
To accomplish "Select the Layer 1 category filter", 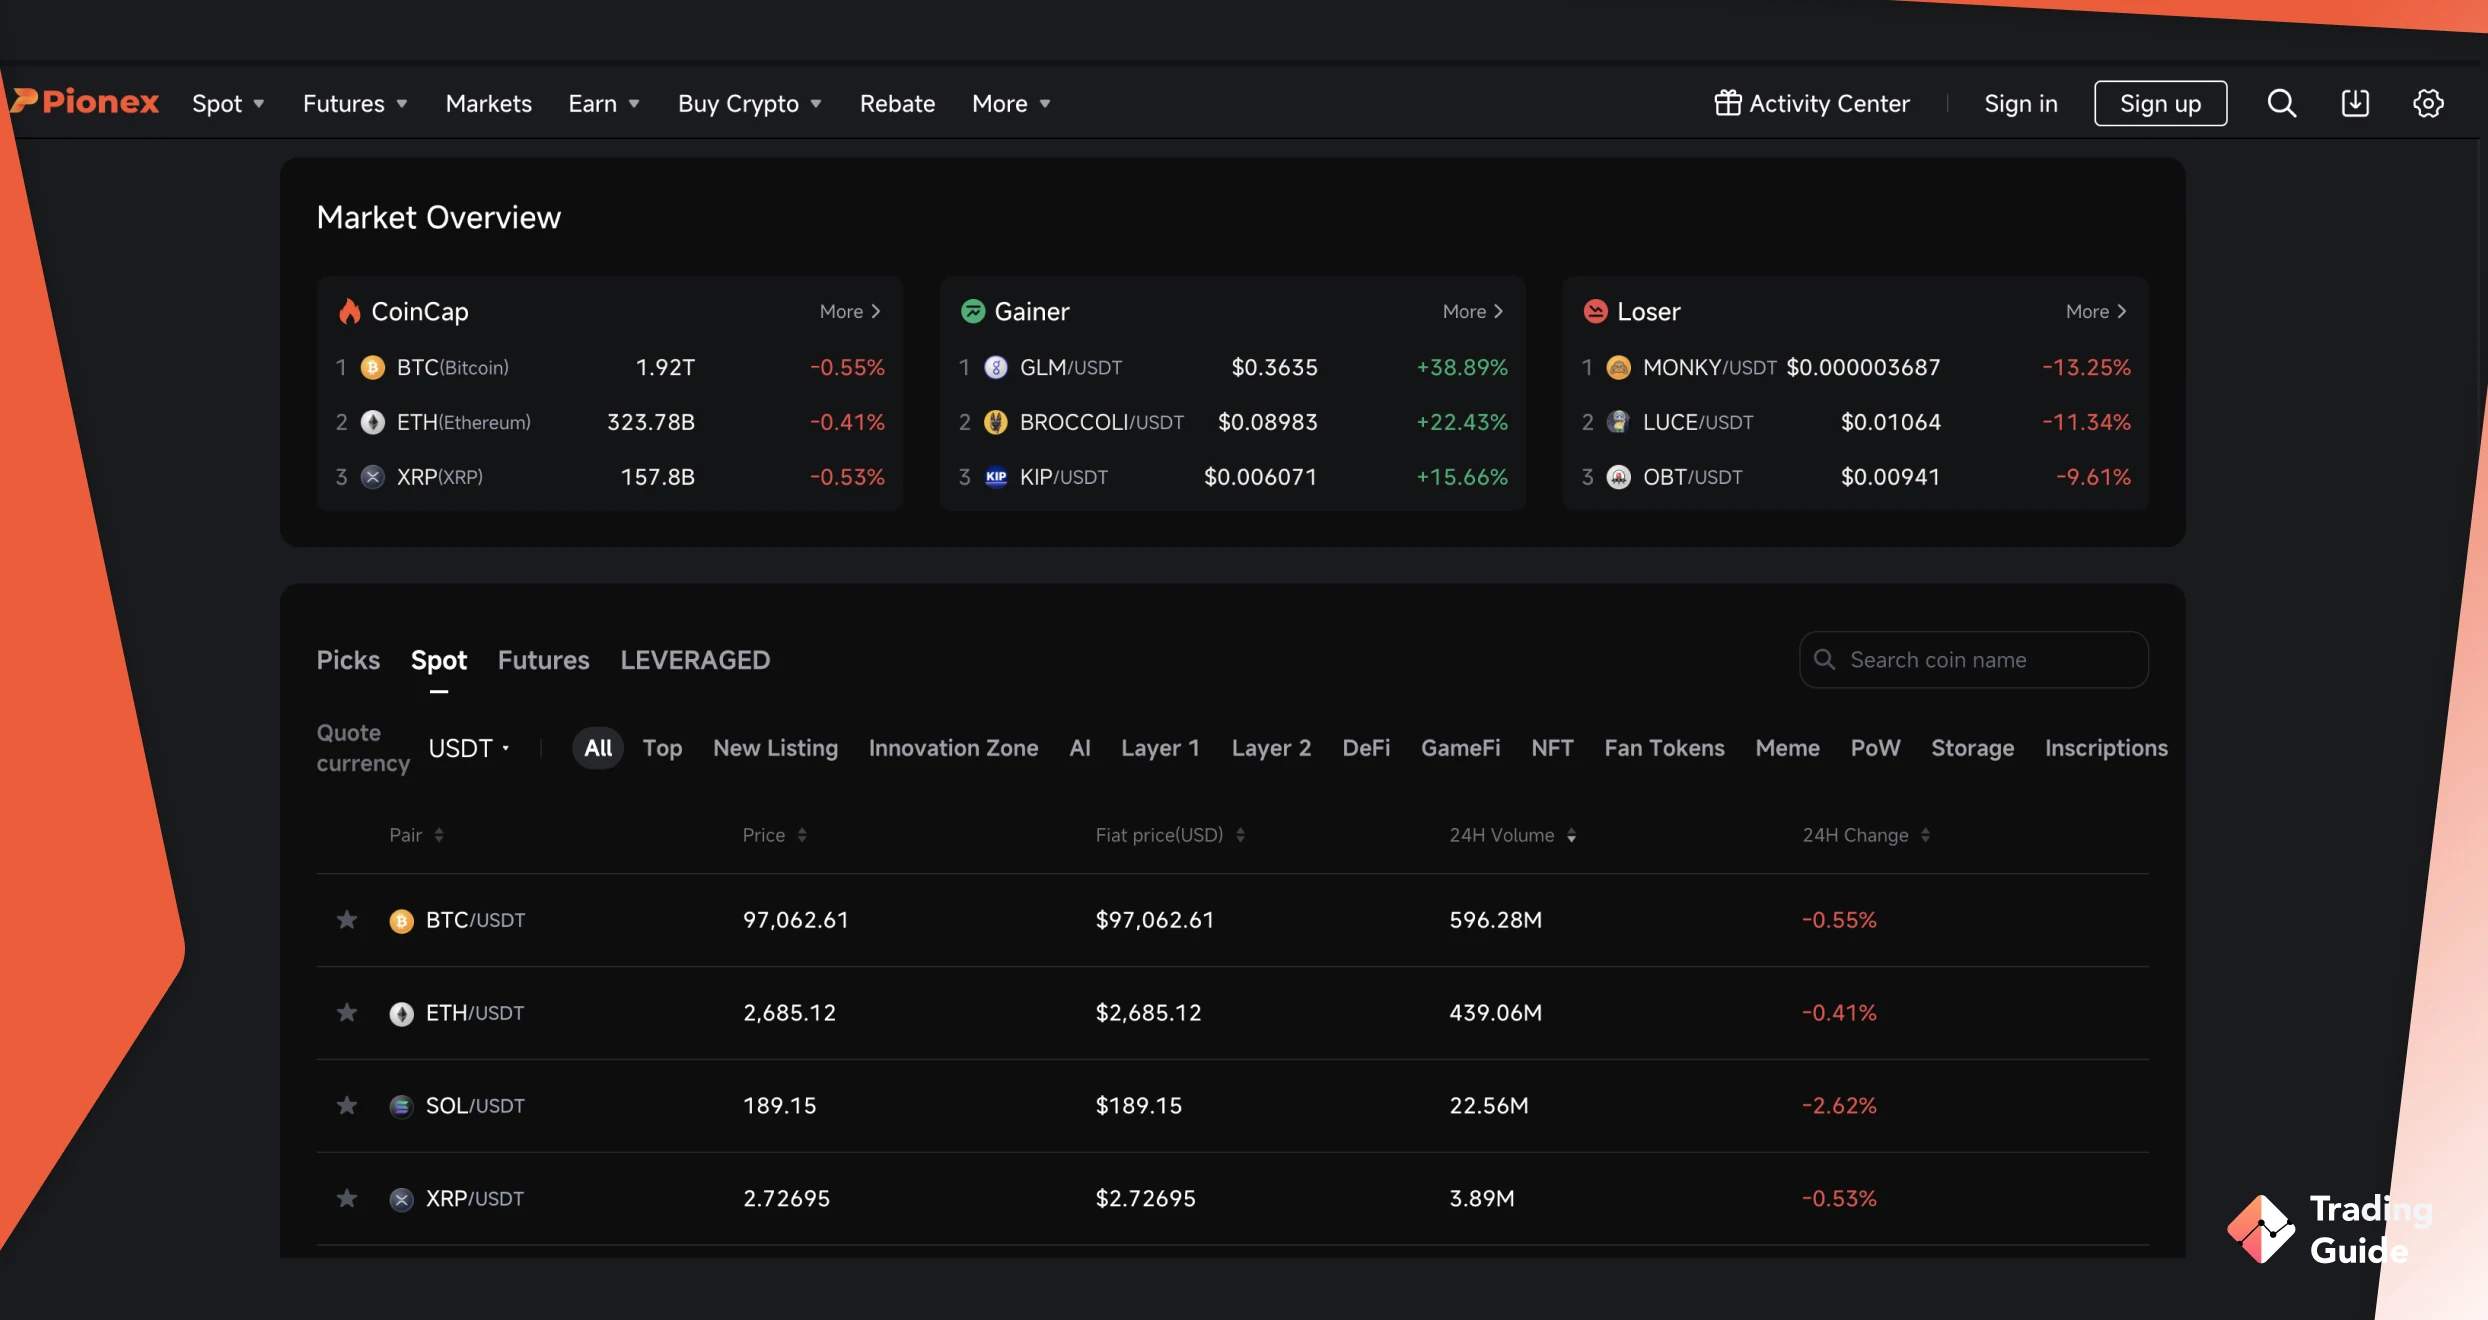I will [1160, 748].
